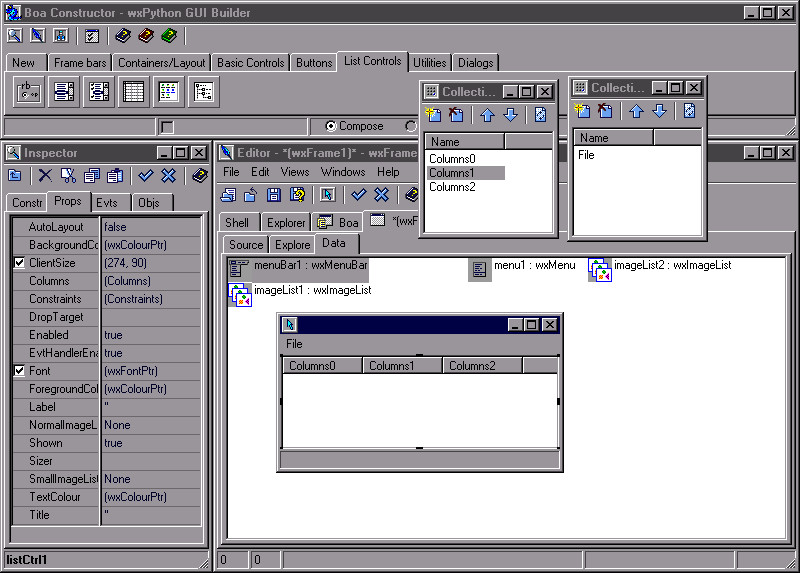800x573 pixels.
Task: Click the Columns2 header in designer frame
Action: (x=482, y=366)
